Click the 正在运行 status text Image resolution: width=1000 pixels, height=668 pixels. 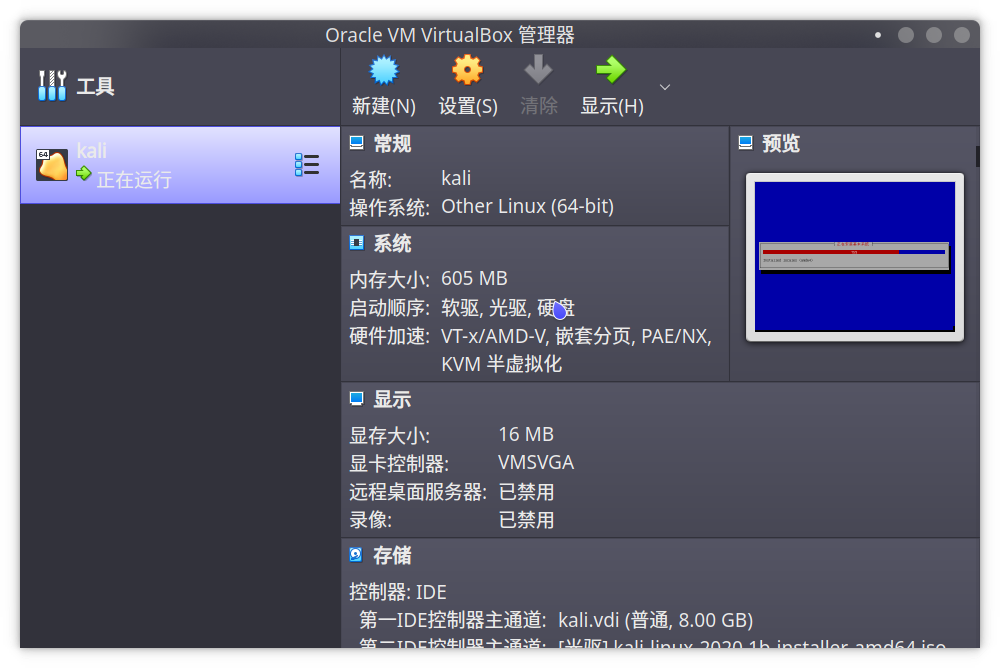click(134, 179)
